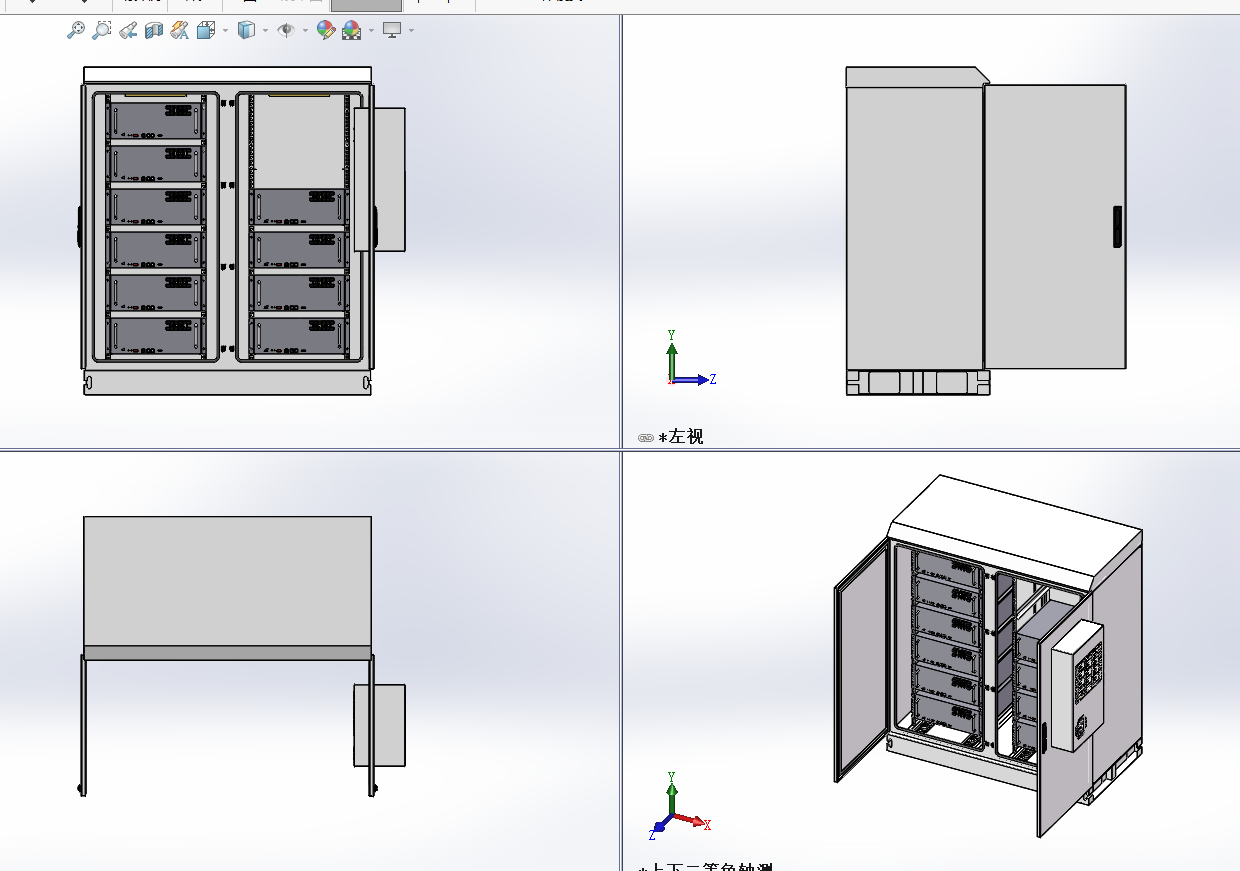Open Edit Appearance color ball icon
Viewport: 1240px width, 871px height.
(x=326, y=30)
